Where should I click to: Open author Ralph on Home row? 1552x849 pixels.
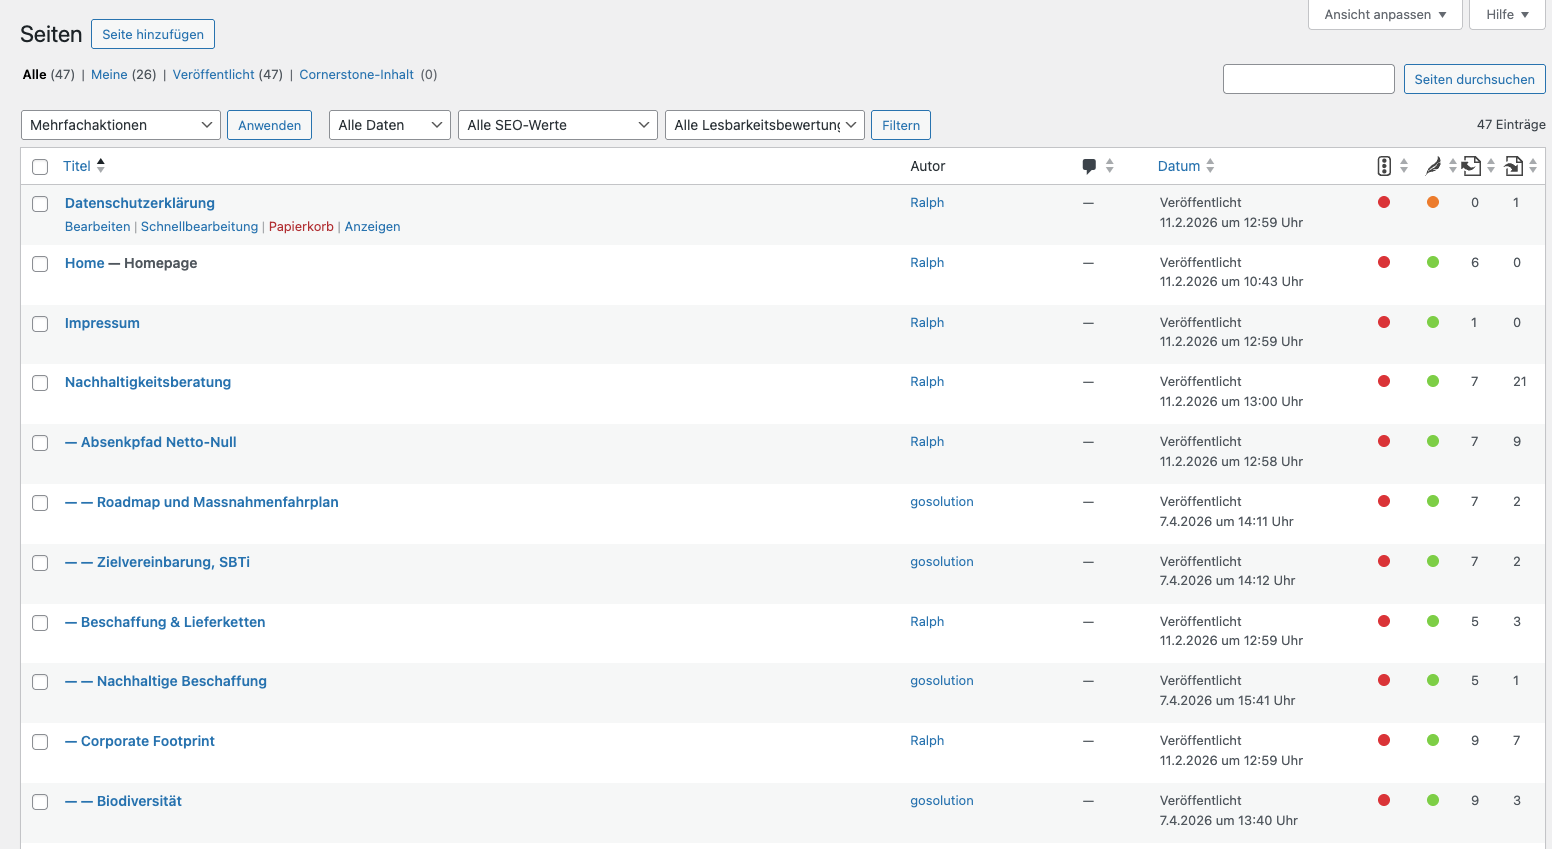[x=927, y=262]
